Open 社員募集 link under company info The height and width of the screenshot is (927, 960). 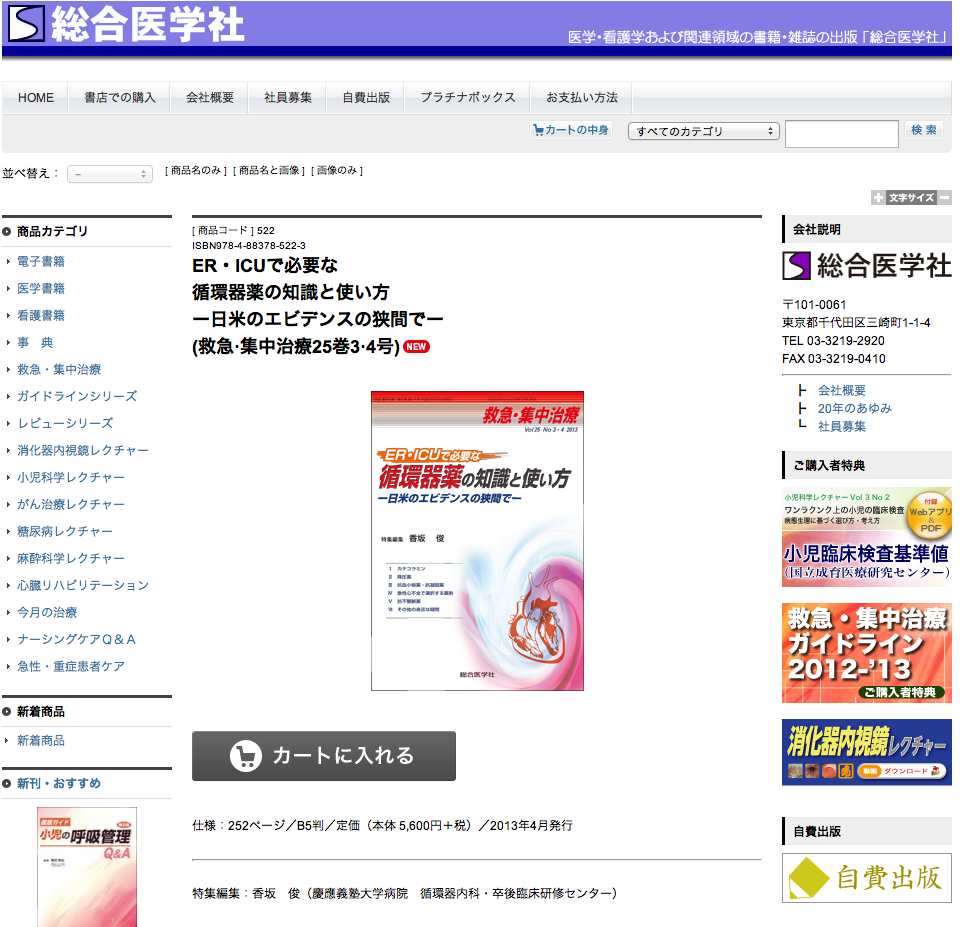click(842, 426)
